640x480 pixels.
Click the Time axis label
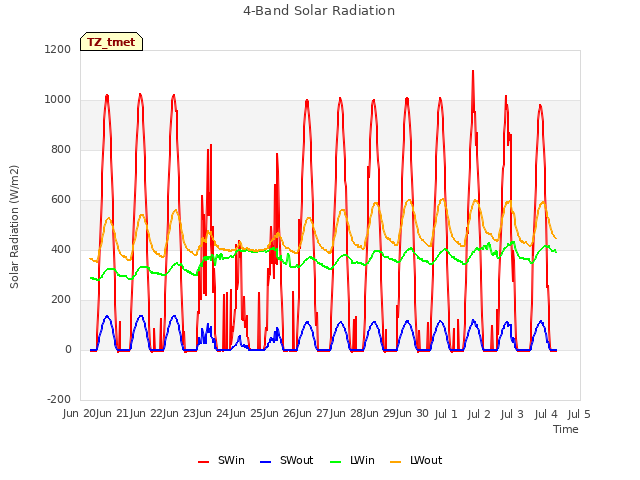566,429
